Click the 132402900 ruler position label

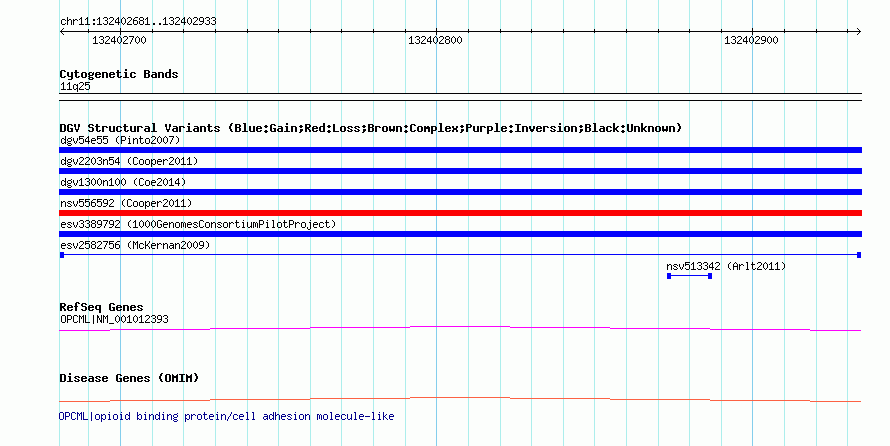[x=751, y=40]
